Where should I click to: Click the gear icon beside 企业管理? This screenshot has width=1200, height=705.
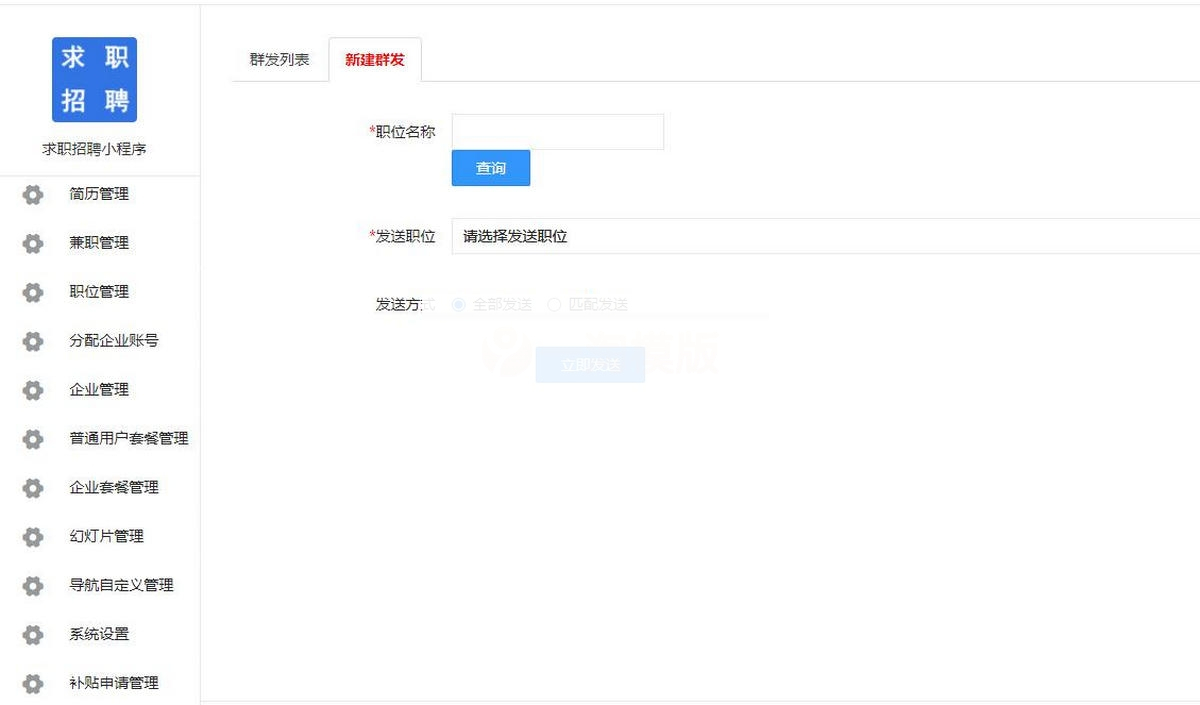[x=32, y=390]
